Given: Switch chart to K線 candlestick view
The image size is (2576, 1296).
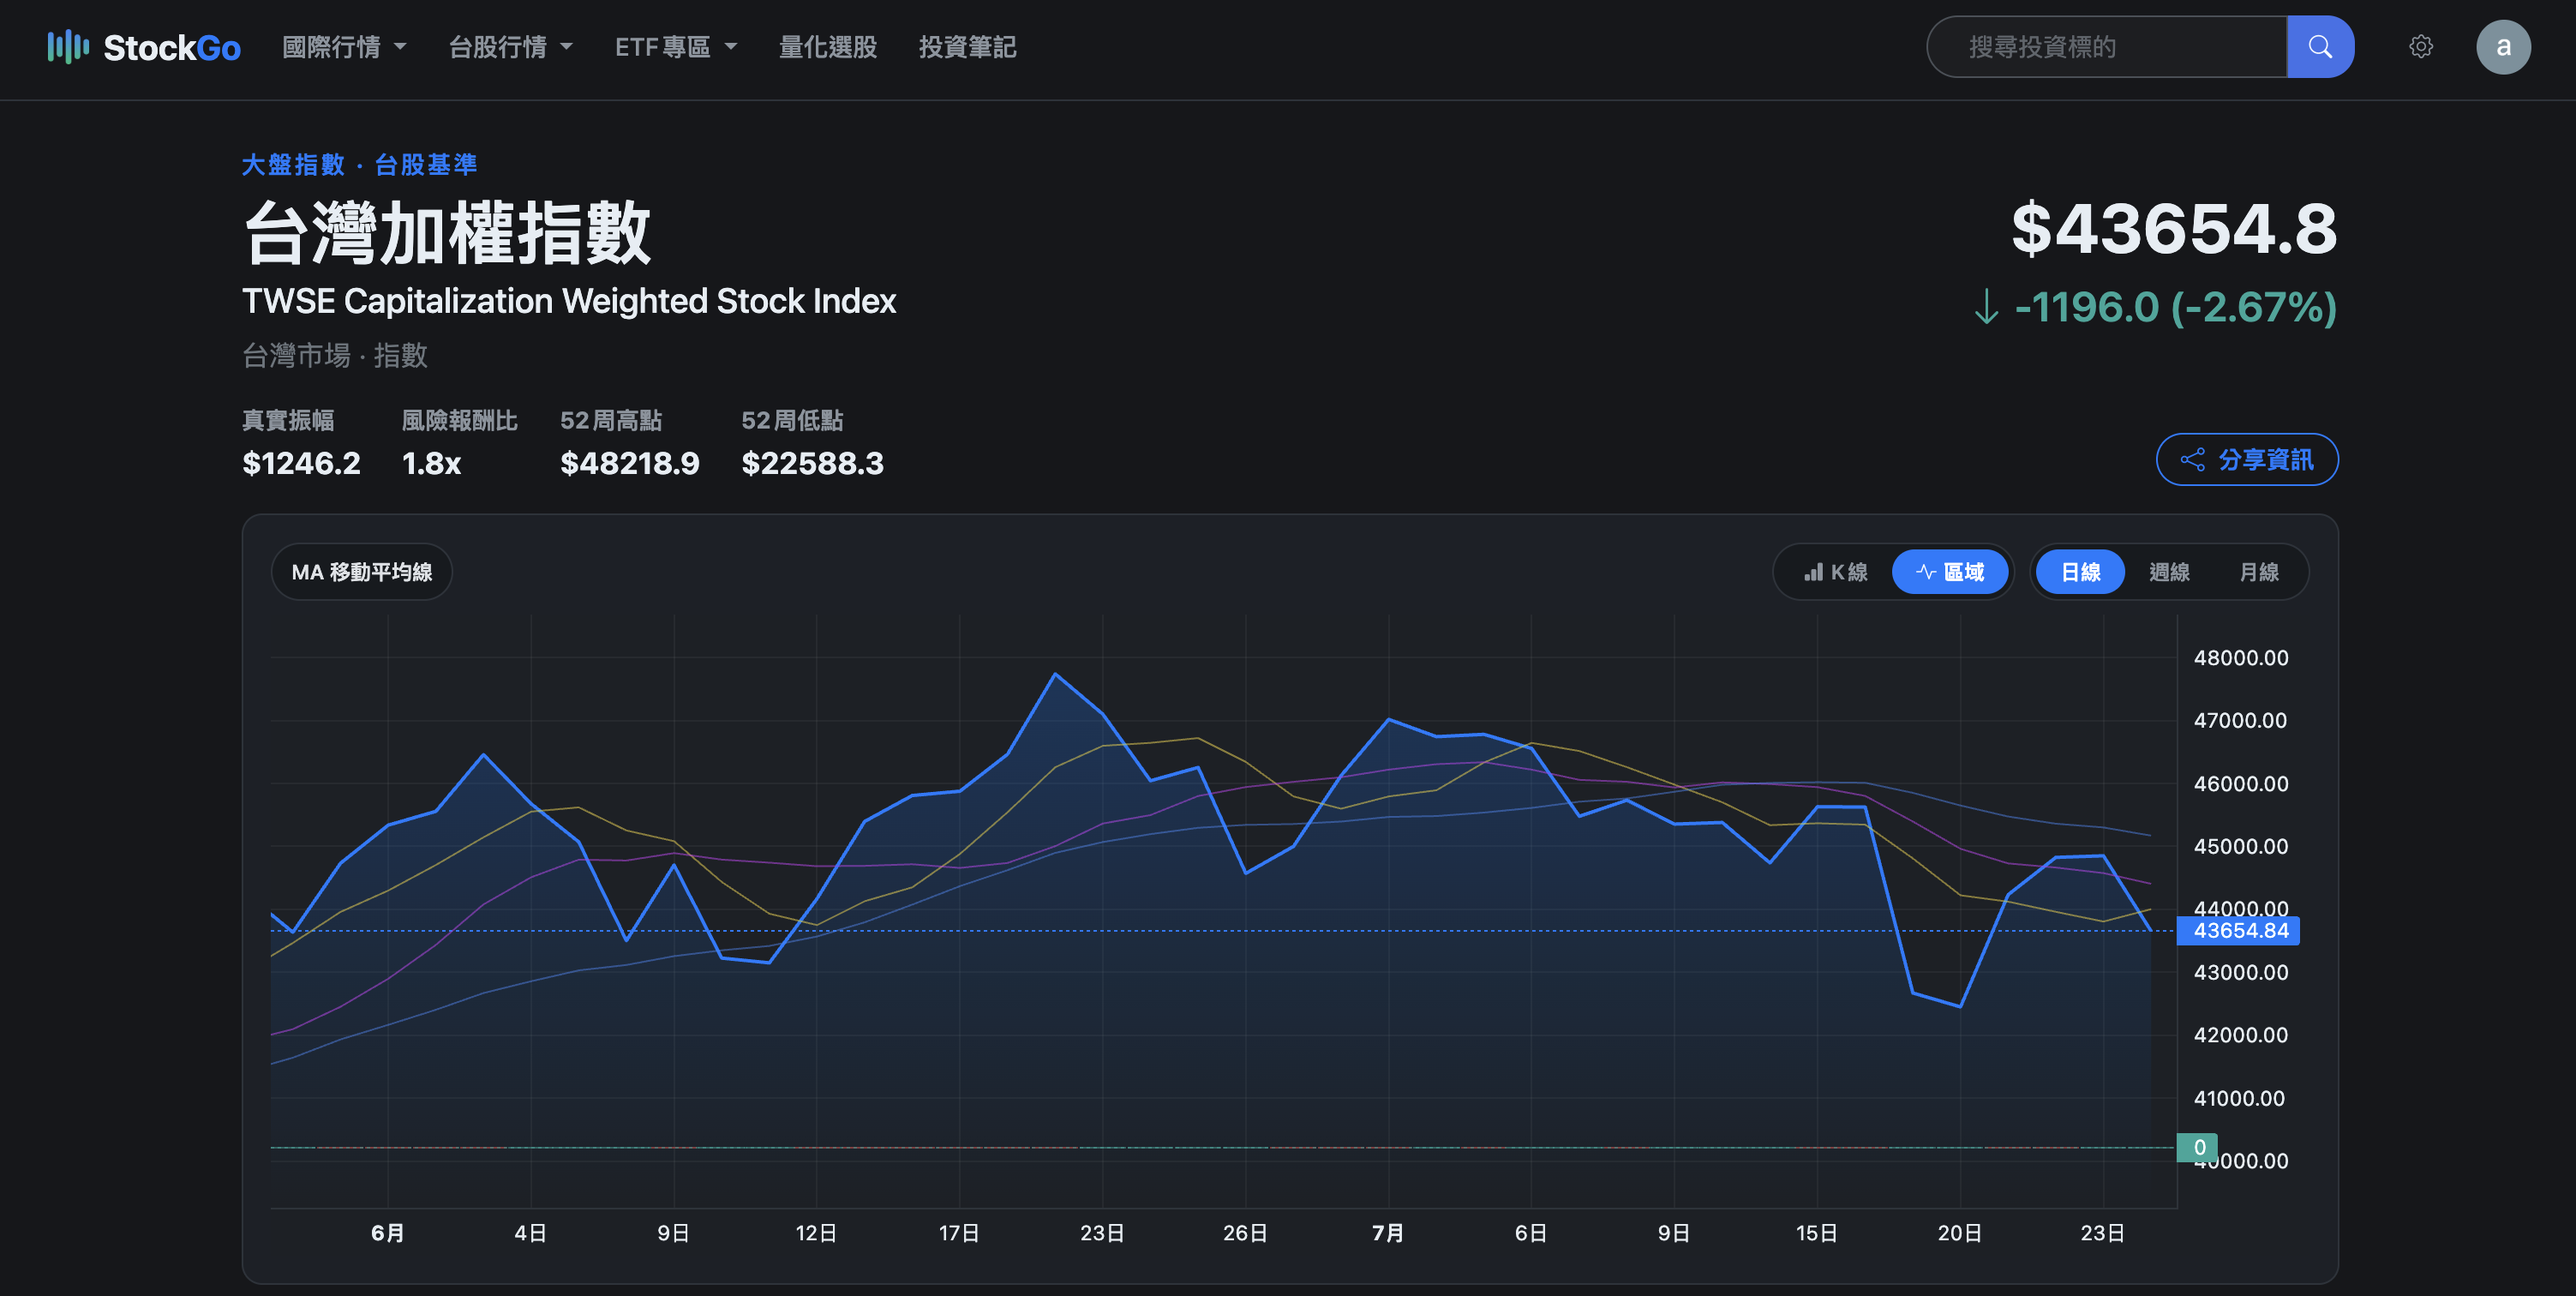Looking at the screenshot, I should tap(1836, 572).
